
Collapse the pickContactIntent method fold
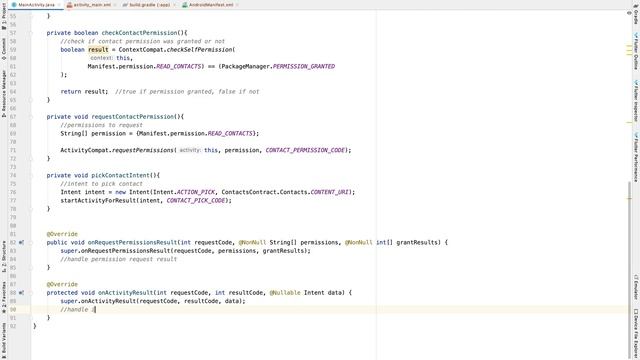[x=31, y=176]
